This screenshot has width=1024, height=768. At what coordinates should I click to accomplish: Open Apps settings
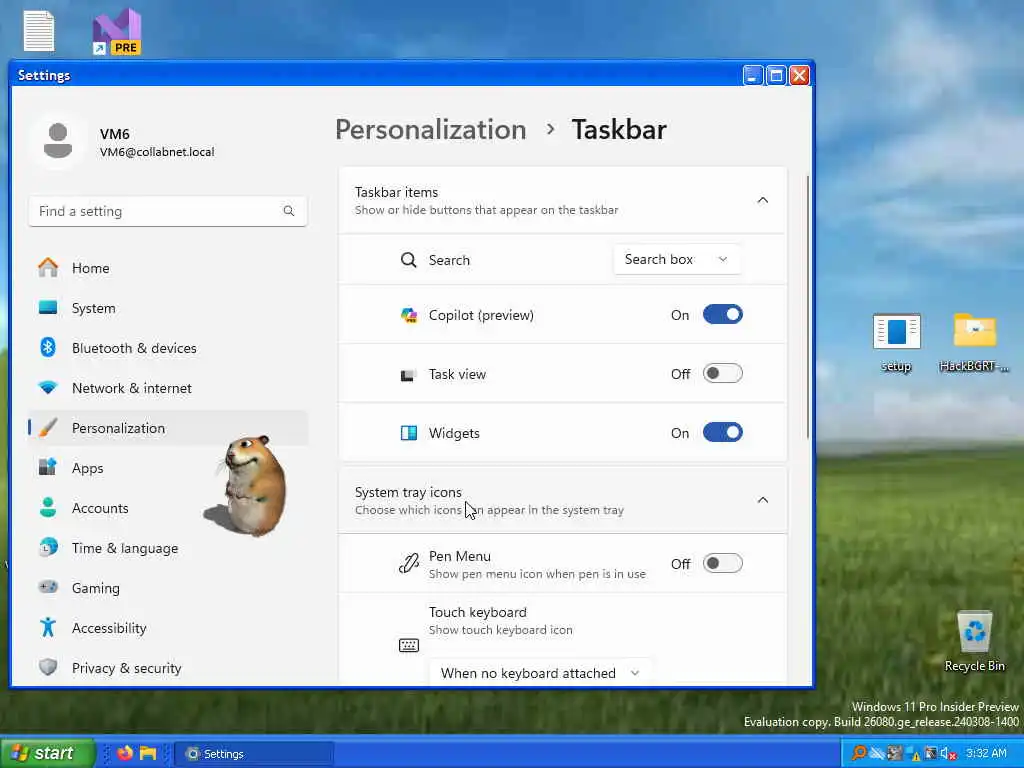pos(168,468)
